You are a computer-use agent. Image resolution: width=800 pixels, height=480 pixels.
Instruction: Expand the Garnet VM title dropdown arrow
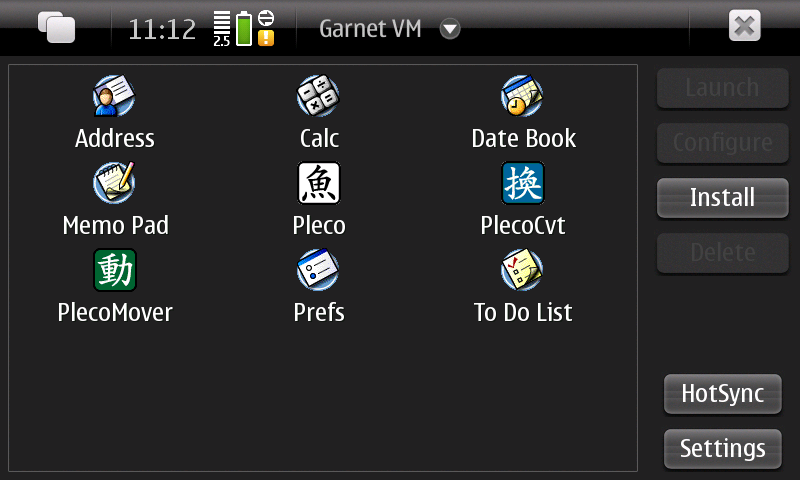point(450,29)
